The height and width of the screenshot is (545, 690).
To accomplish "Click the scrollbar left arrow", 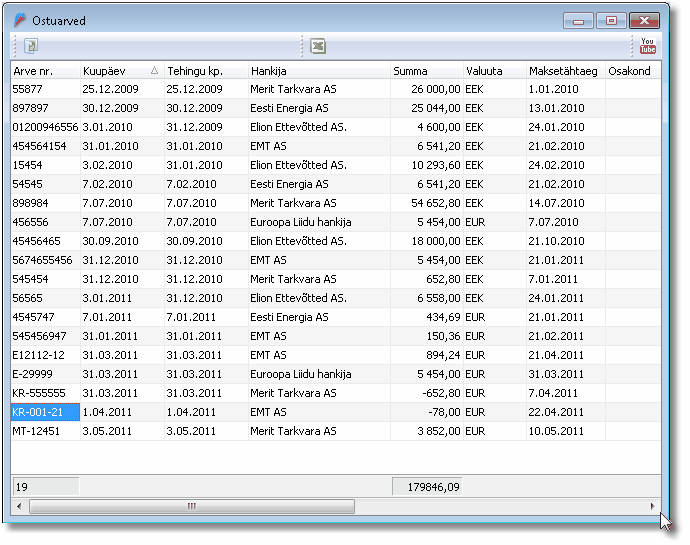I will click(19, 506).
